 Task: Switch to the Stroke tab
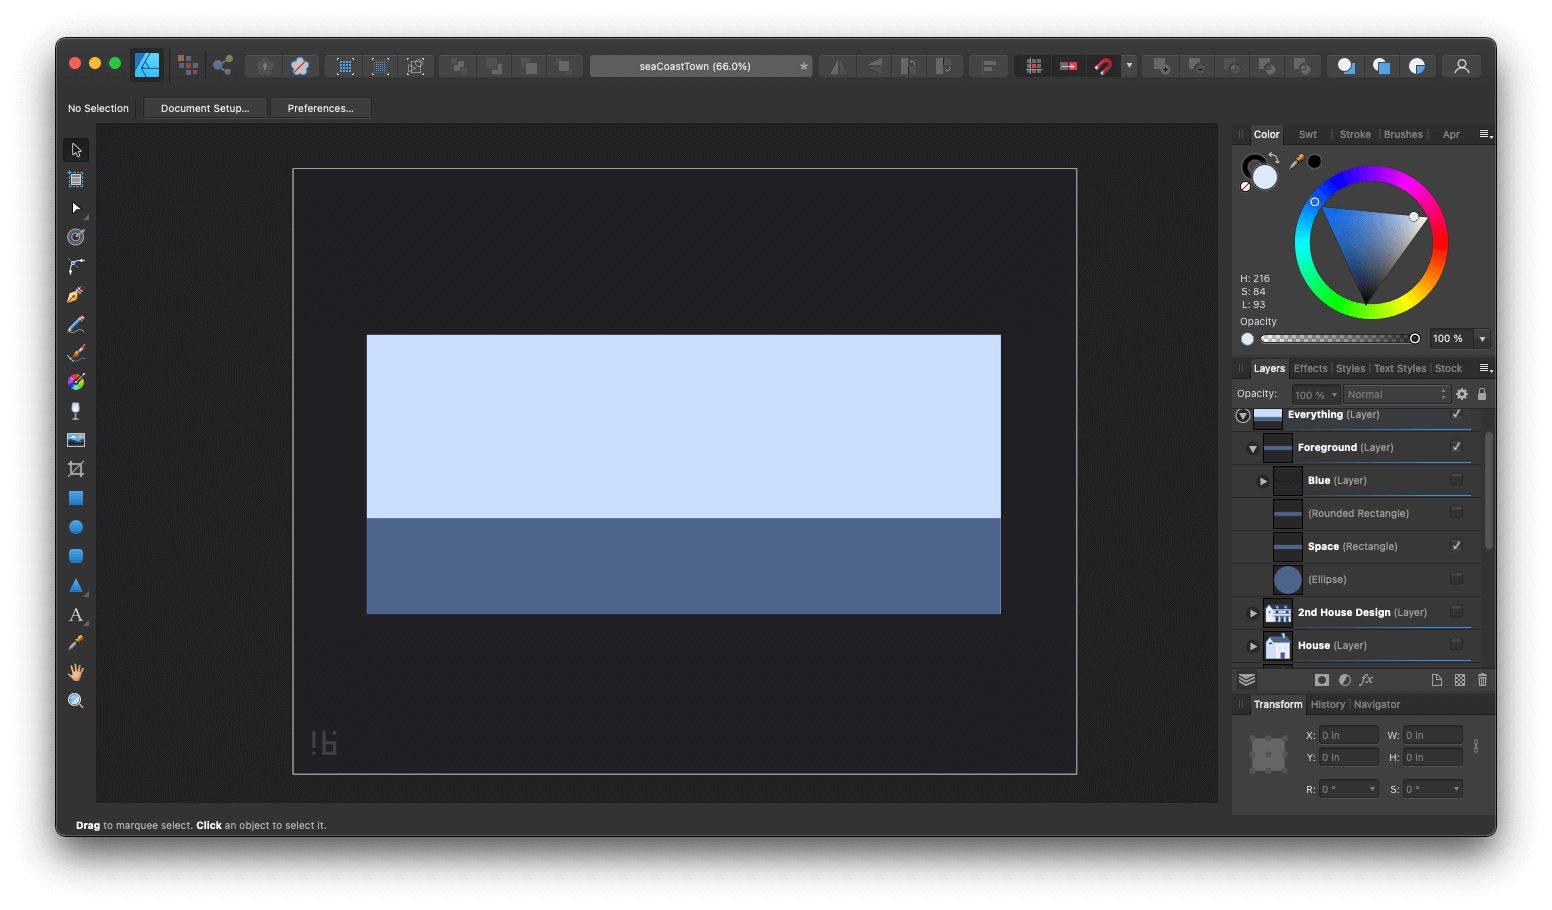[1355, 135]
